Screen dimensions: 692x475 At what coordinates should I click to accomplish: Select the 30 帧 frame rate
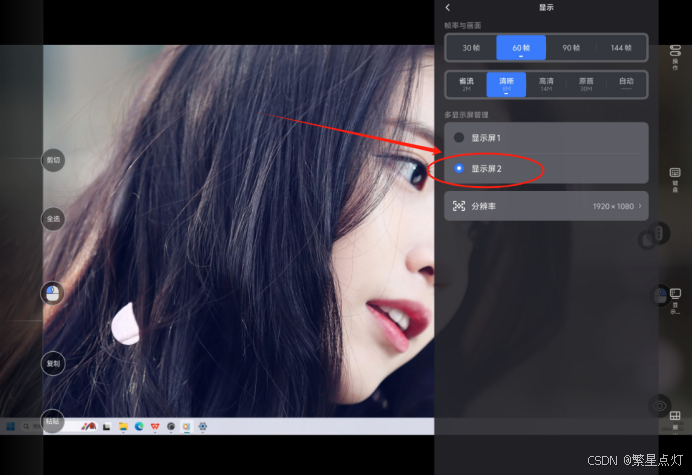(471, 48)
